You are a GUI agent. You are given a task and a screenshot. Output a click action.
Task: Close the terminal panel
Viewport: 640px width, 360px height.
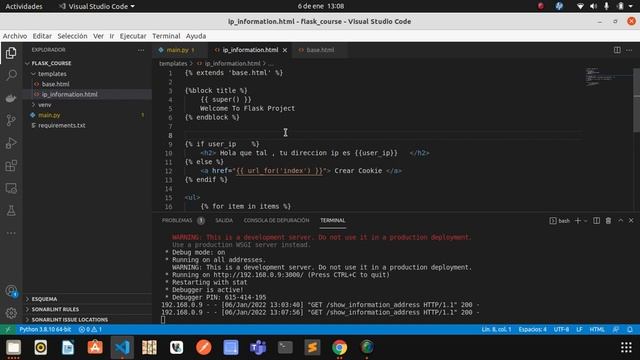[x=631, y=220]
